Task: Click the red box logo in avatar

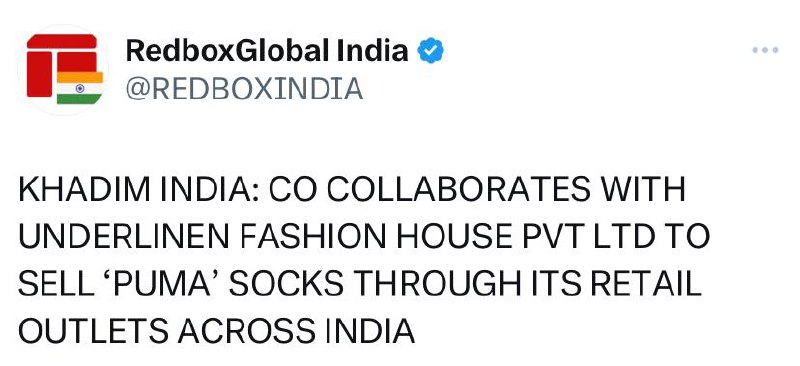Action: click(x=61, y=65)
